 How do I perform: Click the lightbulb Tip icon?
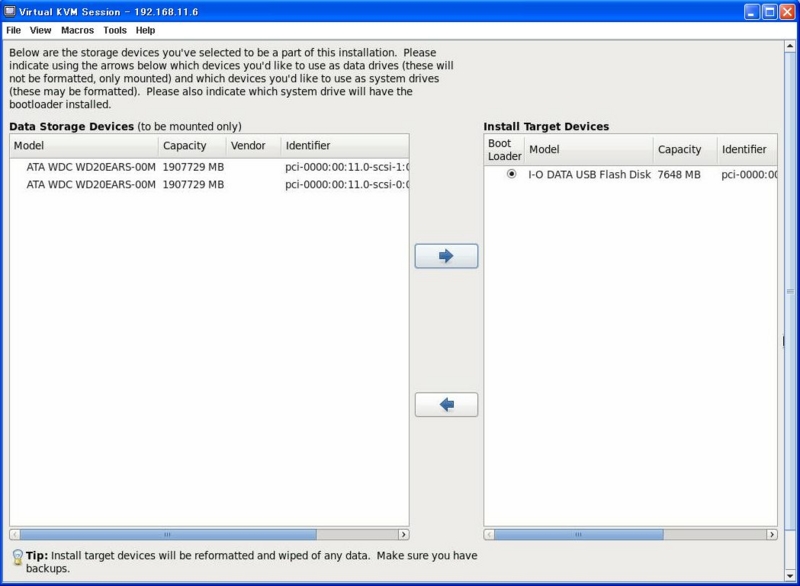(17, 557)
